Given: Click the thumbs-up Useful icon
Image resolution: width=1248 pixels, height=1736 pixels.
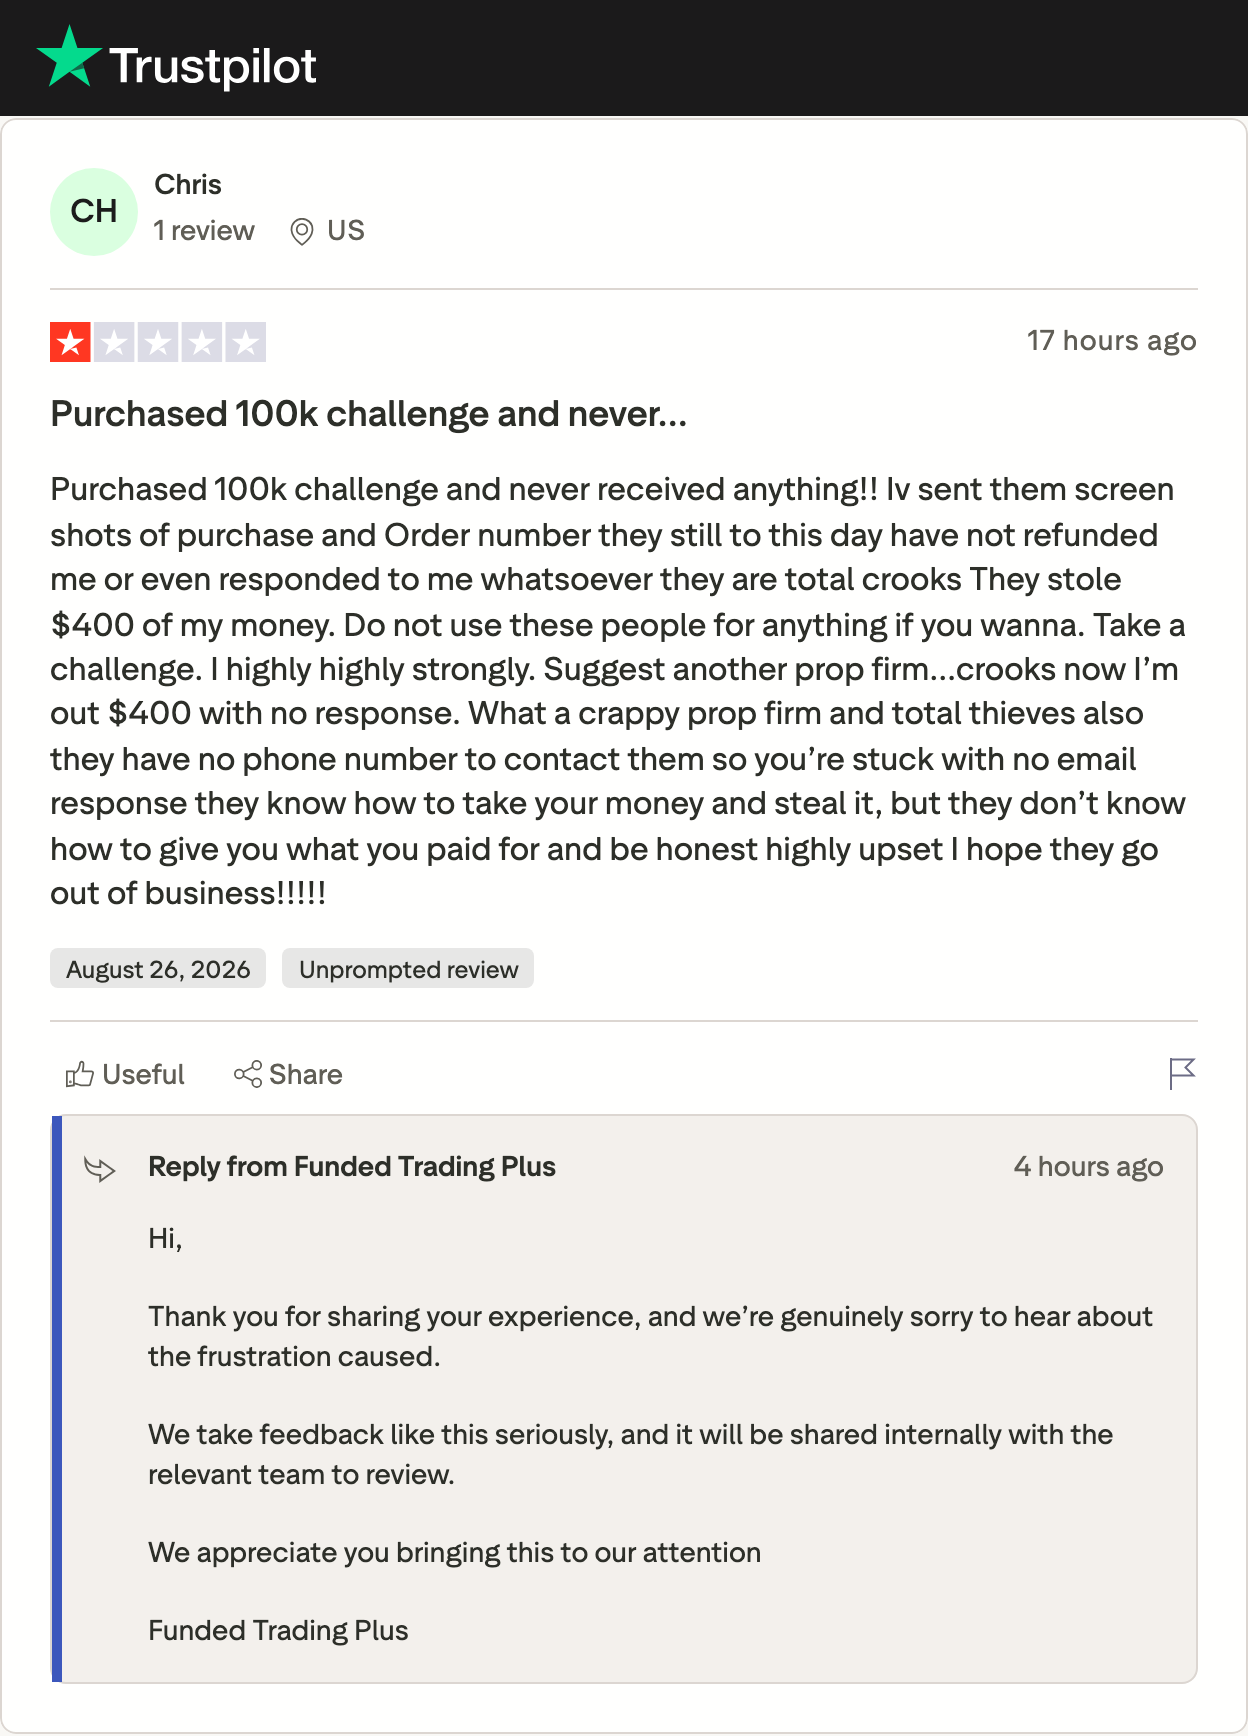Looking at the screenshot, I should [x=80, y=1075].
